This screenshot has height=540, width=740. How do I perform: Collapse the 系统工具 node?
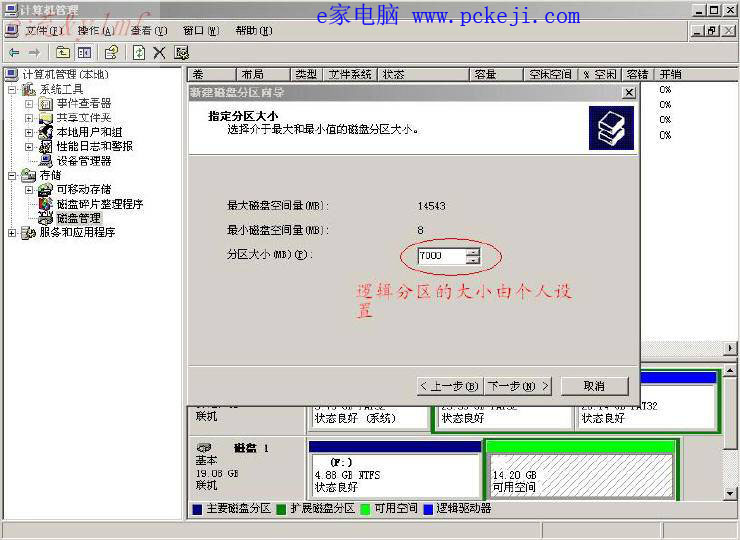pos(12,89)
